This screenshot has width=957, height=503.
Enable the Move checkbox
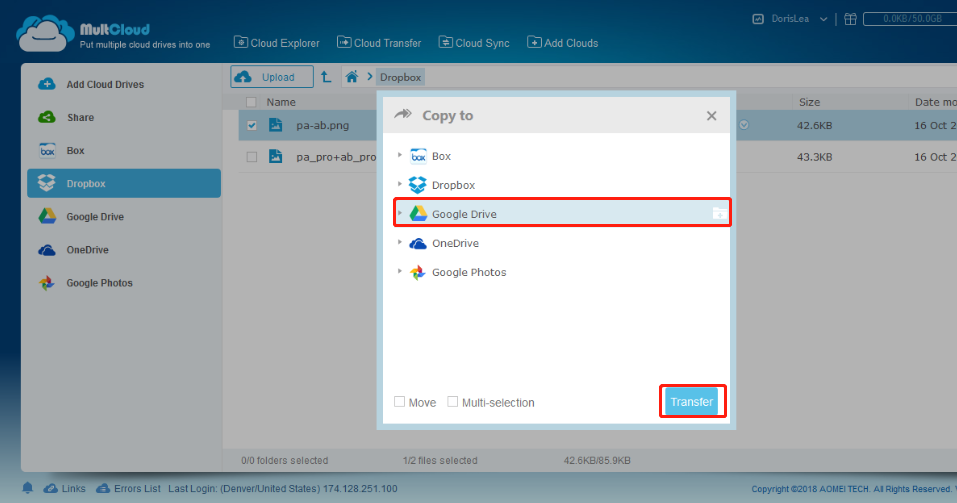(399, 402)
